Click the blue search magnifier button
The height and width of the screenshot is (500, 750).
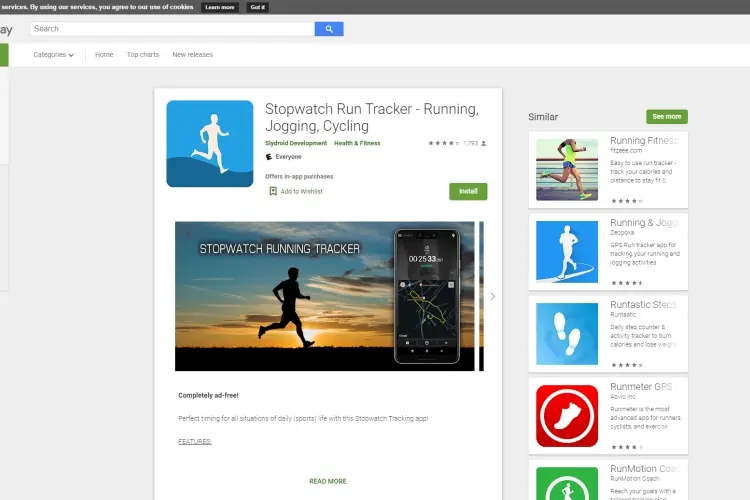329,29
